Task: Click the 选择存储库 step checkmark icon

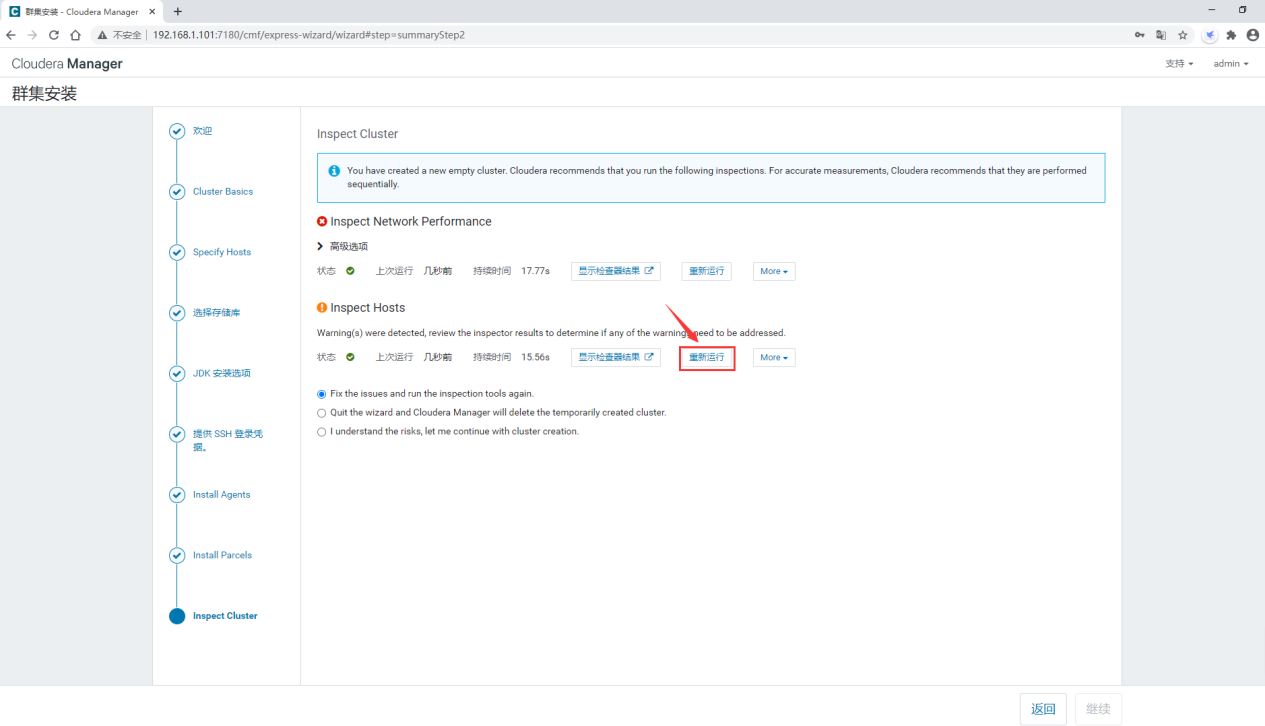Action: coord(177,313)
